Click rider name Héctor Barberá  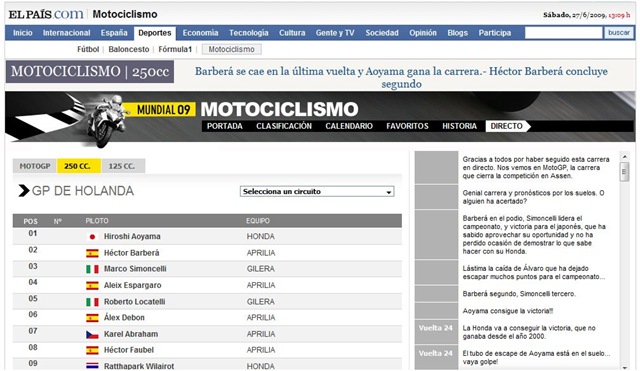pos(131,253)
